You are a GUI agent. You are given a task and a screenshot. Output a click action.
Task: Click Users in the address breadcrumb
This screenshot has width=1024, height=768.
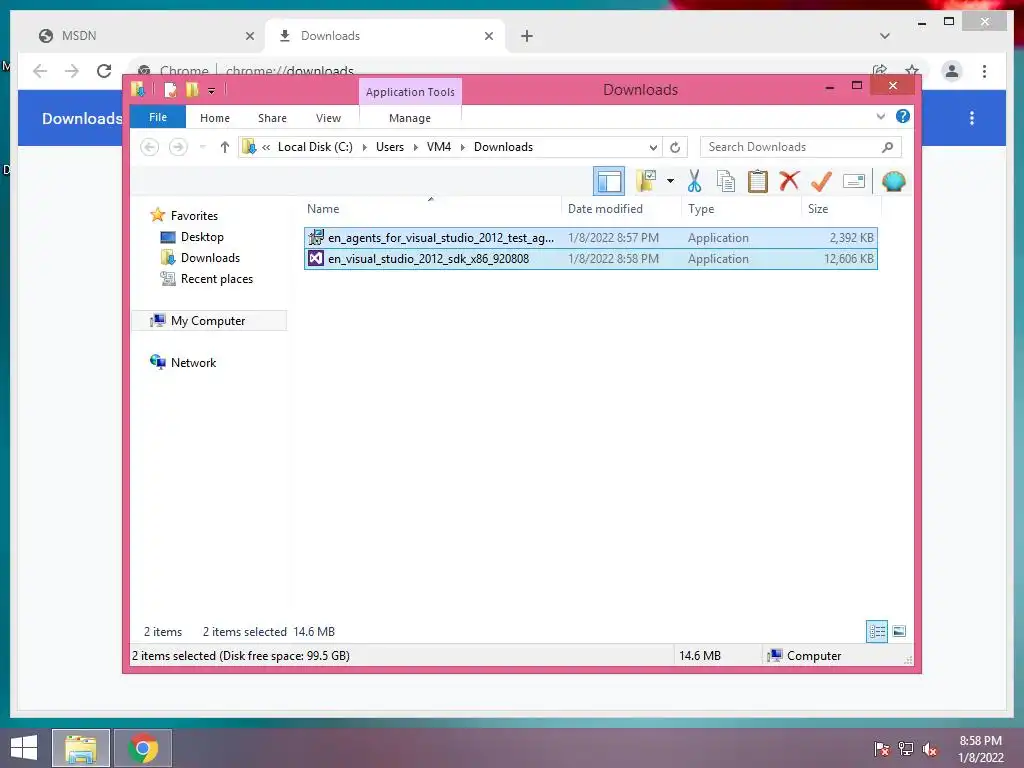coord(390,147)
